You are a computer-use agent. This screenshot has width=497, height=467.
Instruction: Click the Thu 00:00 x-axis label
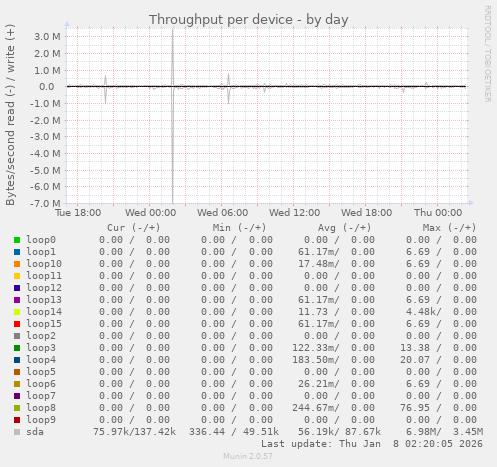click(438, 213)
